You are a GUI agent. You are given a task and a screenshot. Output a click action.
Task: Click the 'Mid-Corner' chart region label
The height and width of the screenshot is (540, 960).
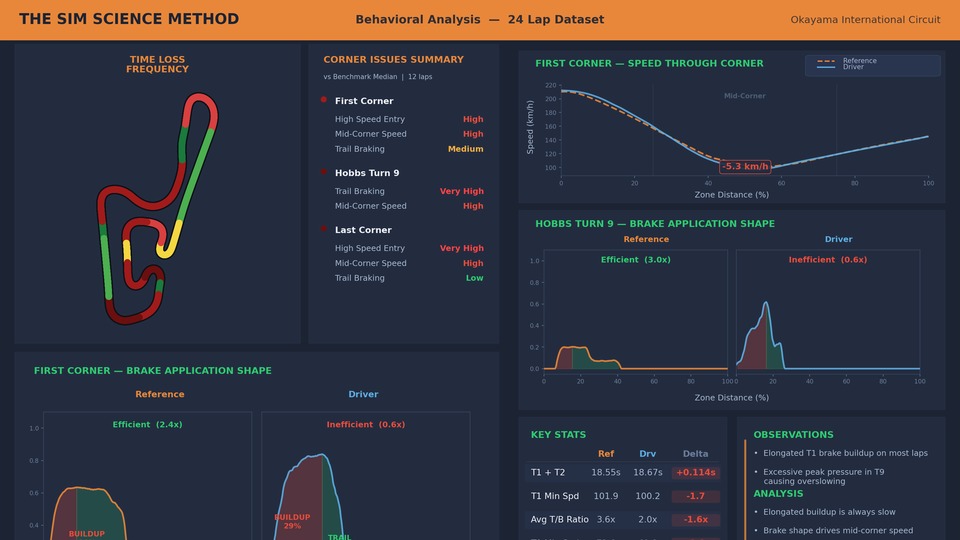pyautogui.click(x=744, y=96)
